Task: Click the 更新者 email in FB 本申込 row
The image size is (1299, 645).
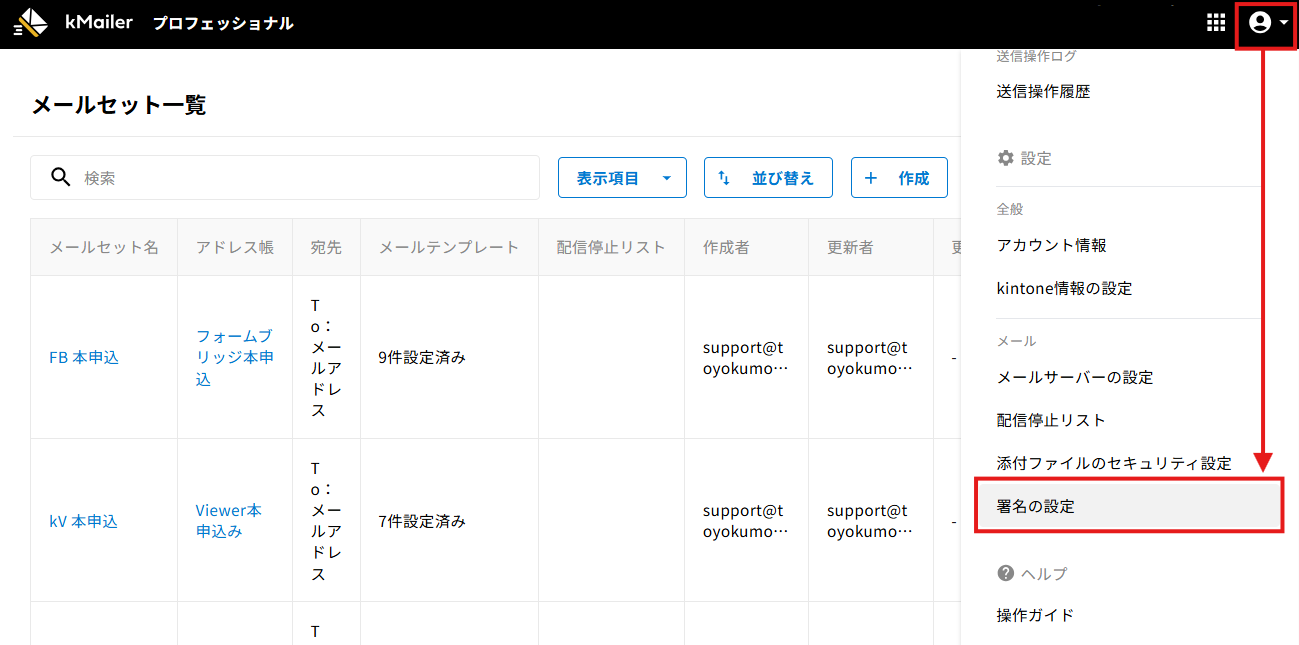Action: tap(869, 357)
